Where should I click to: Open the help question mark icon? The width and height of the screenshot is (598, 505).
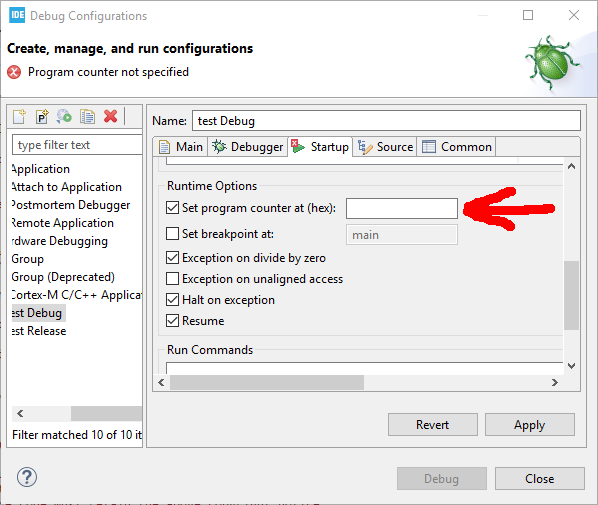[x=27, y=477]
